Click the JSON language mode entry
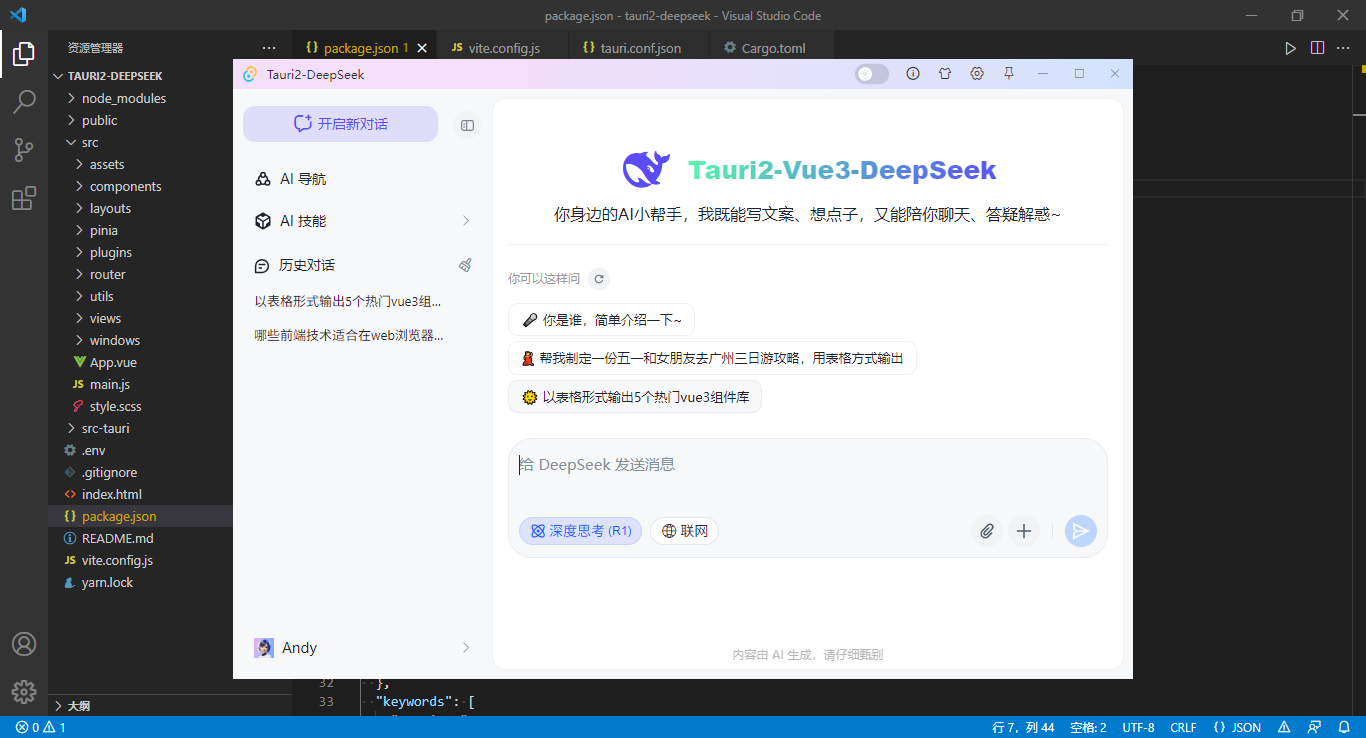This screenshot has width=1366, height=738. [x=1237, y=727]
